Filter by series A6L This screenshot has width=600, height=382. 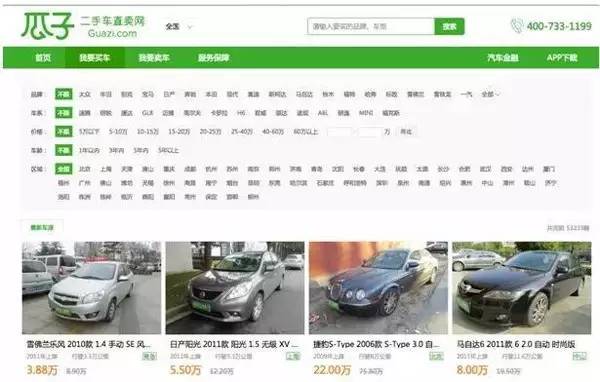(323, 113)
